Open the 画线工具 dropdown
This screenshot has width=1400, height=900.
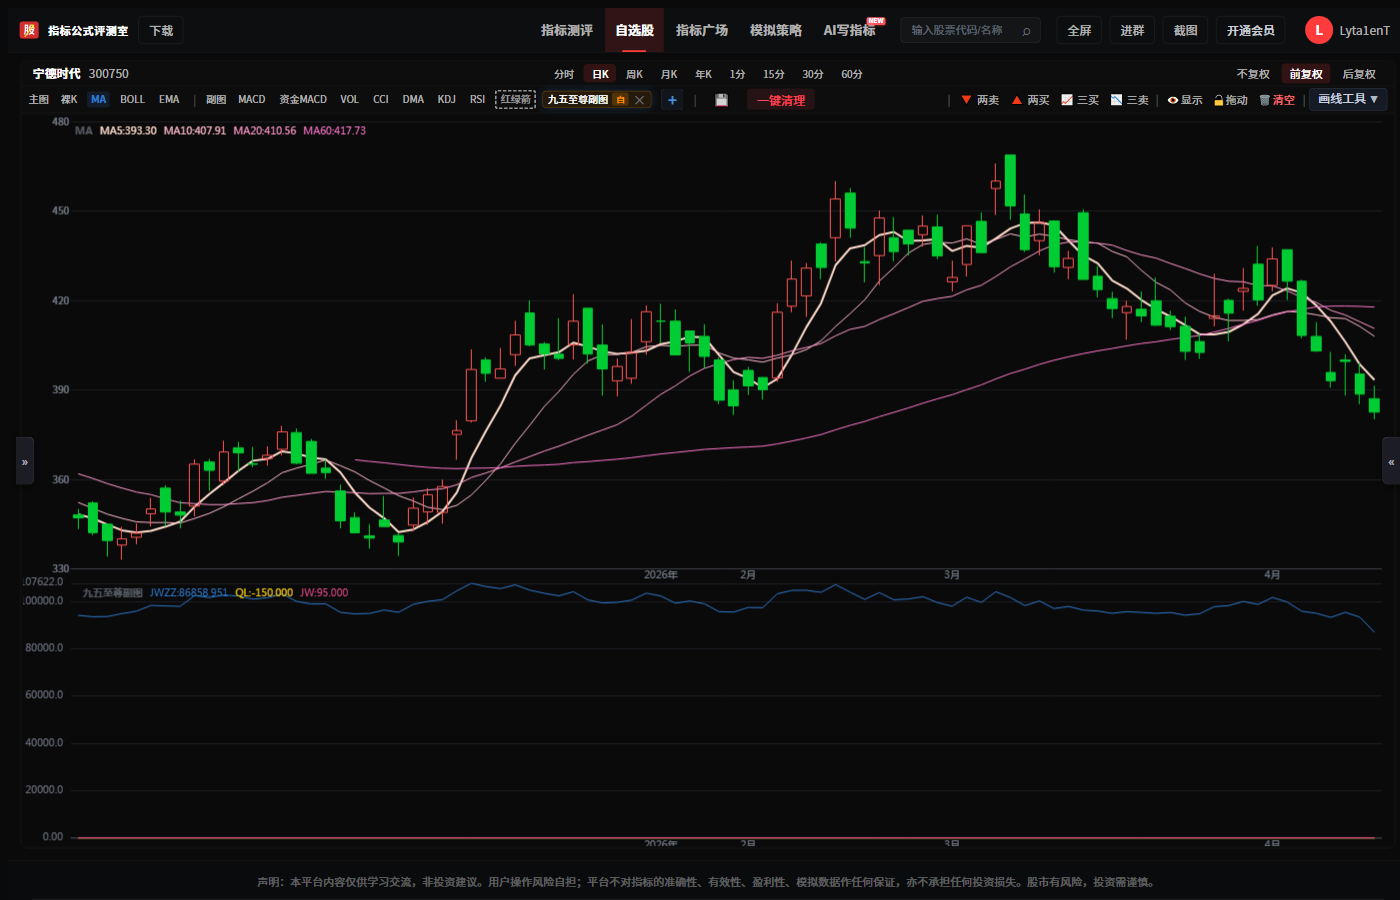point(1348,99)
